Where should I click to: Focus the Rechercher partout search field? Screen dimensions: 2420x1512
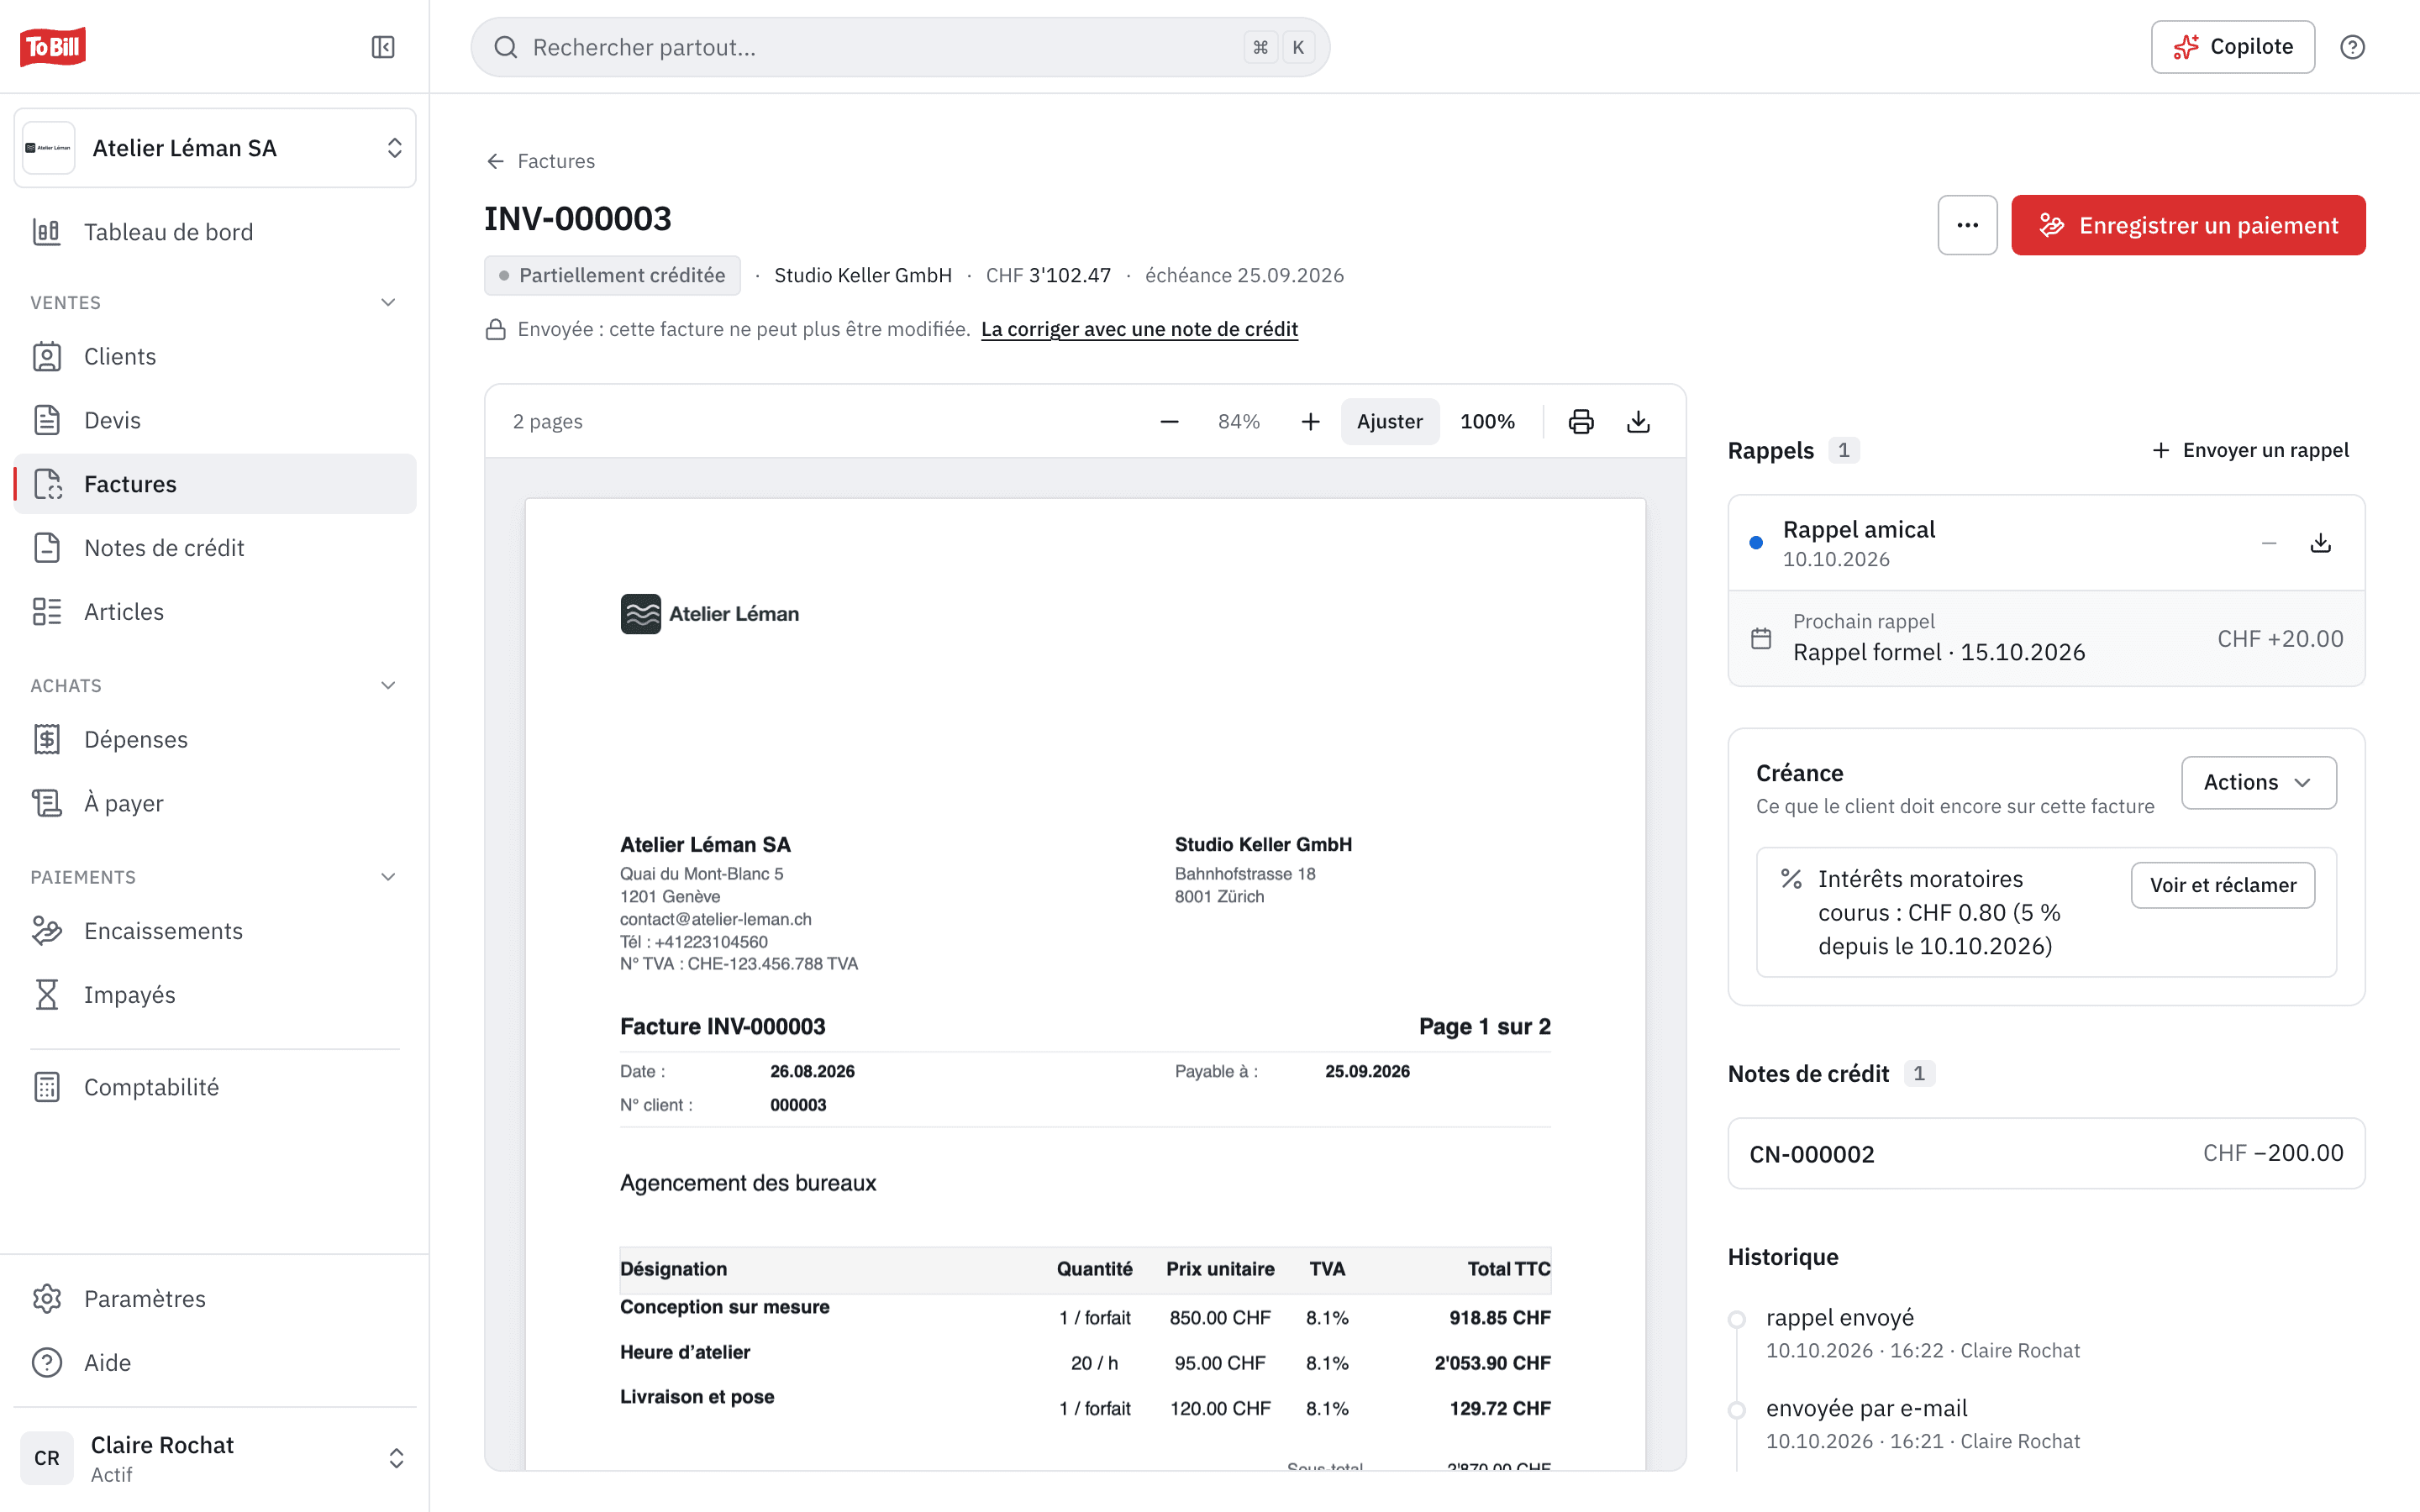[900, 47]
